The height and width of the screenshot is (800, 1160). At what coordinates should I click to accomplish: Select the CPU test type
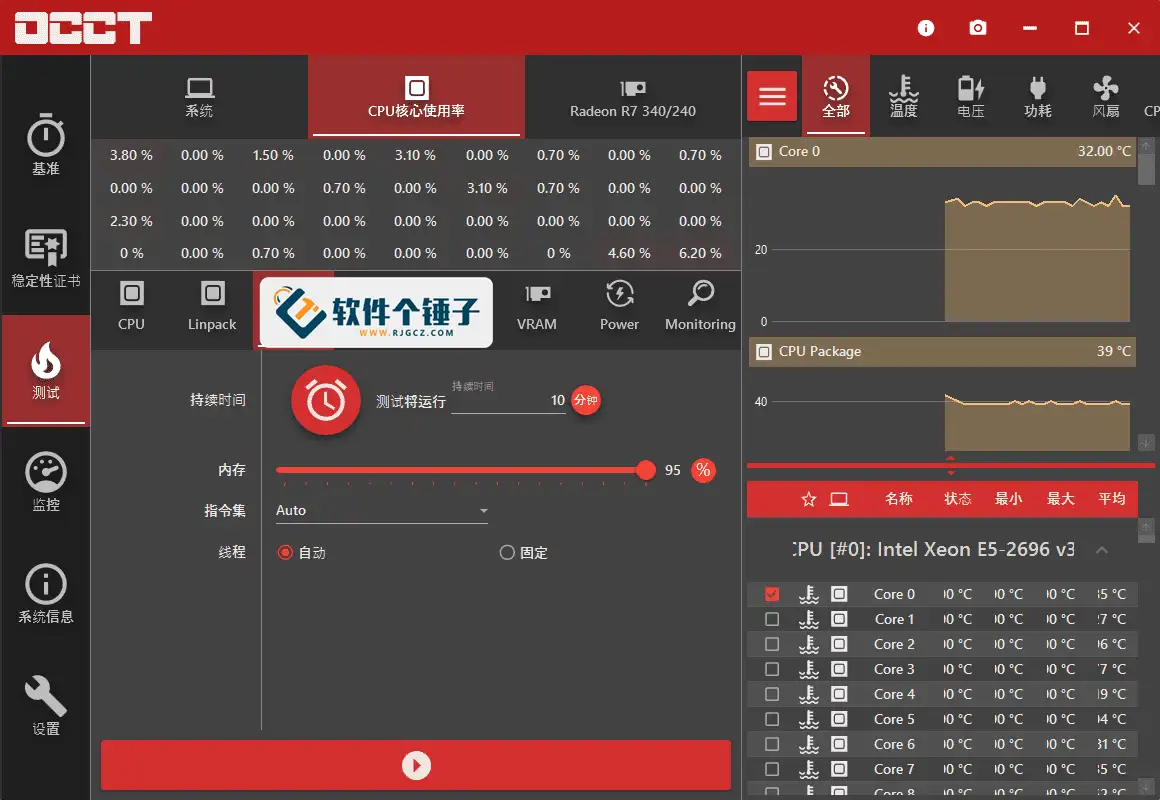(x=132, y=306)
